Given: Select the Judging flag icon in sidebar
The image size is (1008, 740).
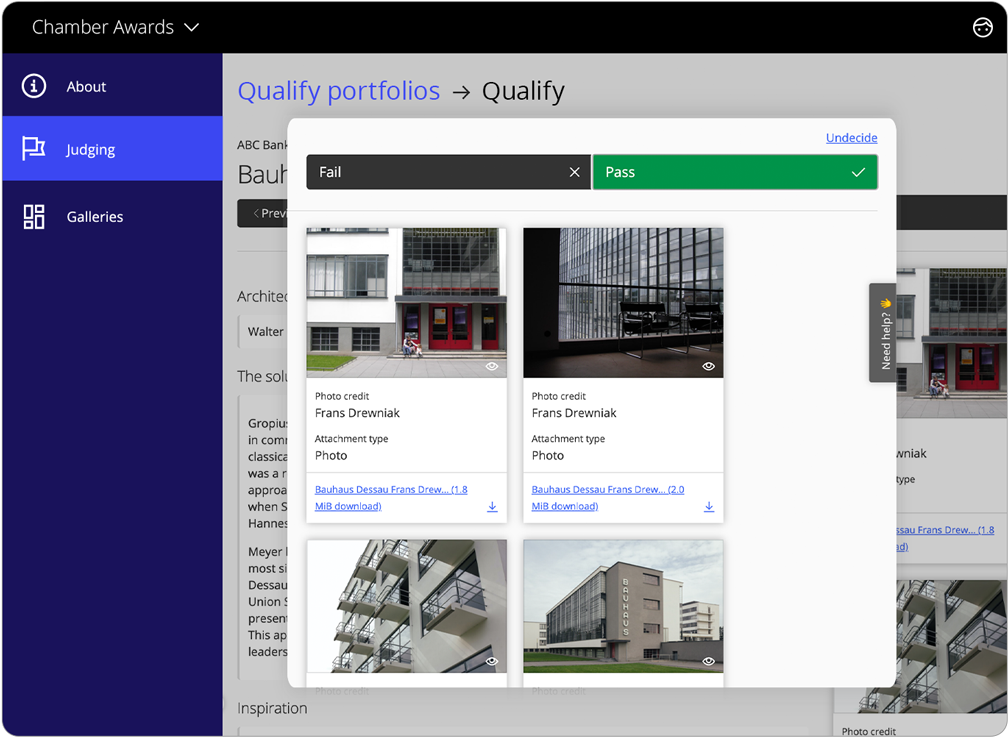Looking at the screenshot, I should [x=33, y=148].
